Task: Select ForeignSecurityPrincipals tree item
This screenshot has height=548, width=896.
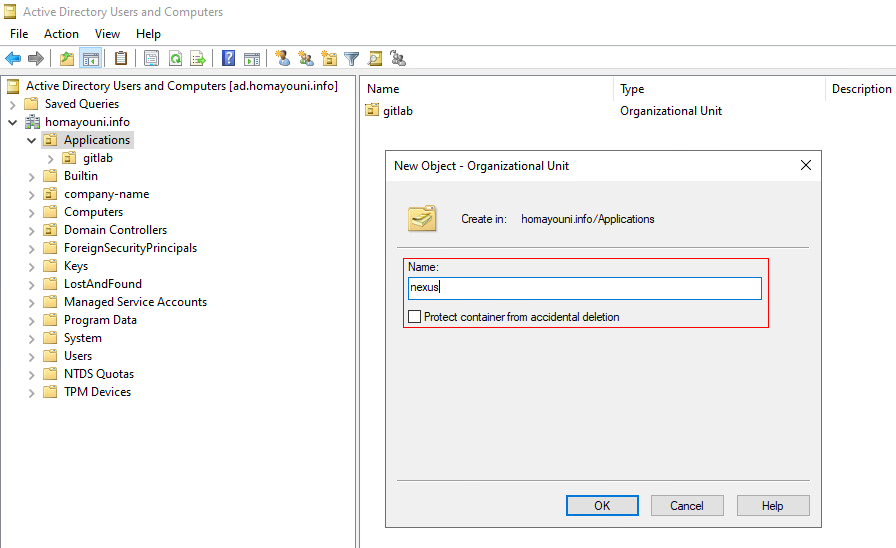Action: [130, 248]
